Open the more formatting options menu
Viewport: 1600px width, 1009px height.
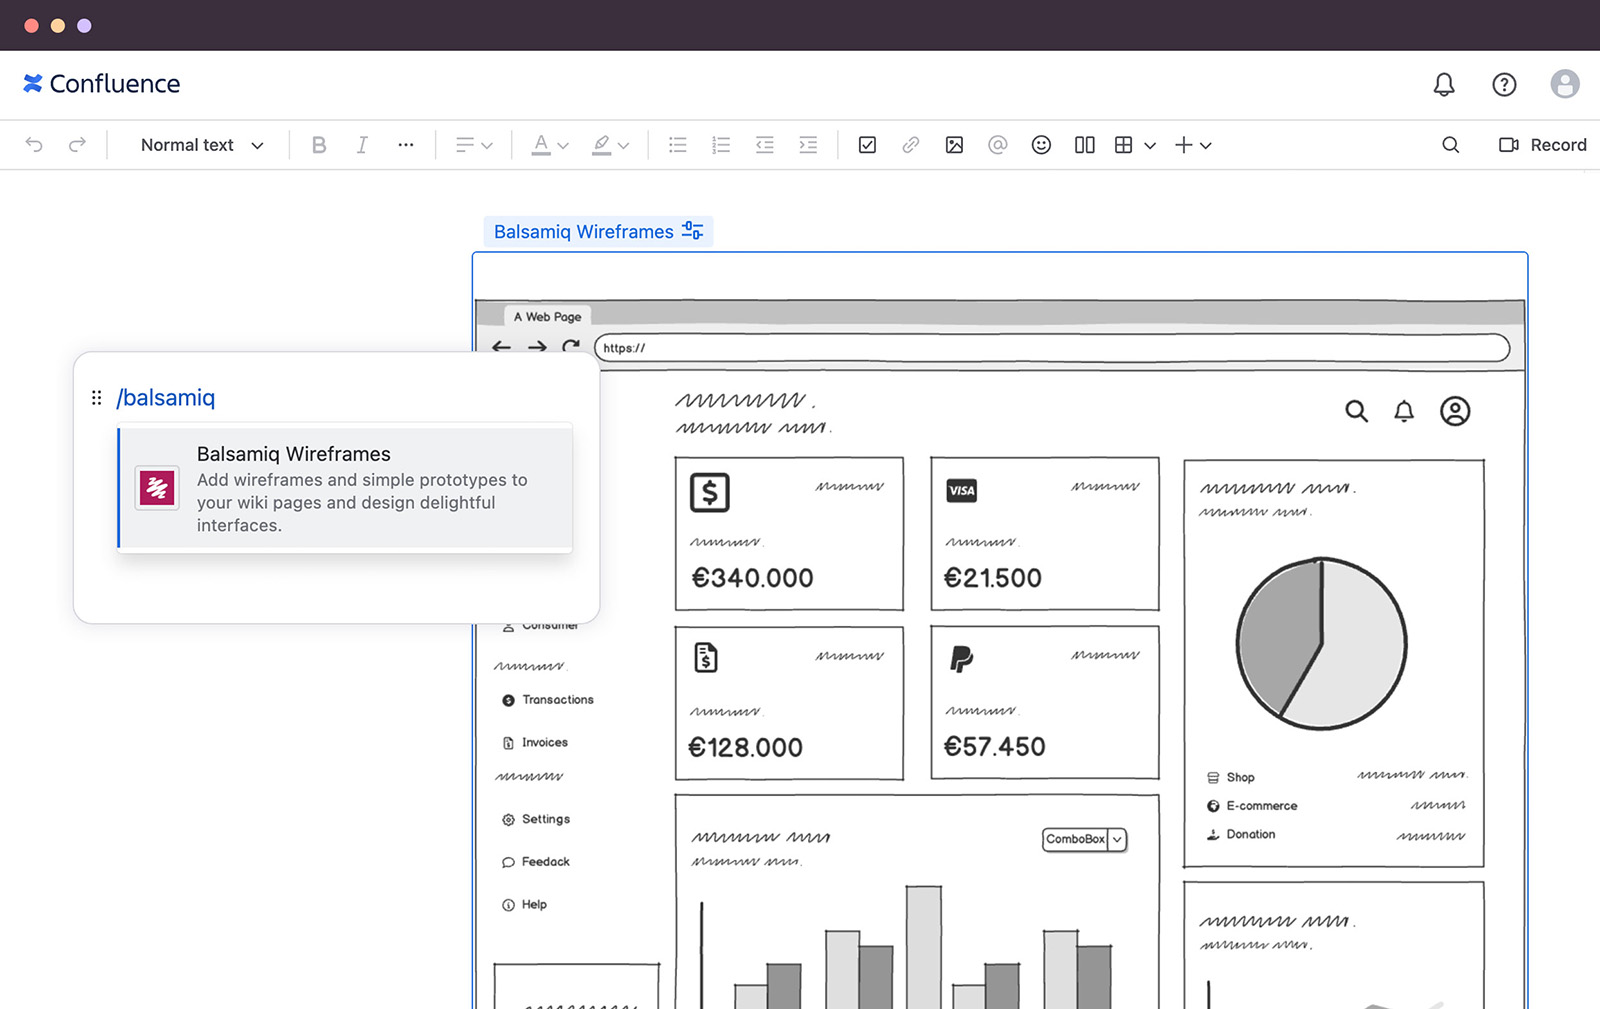pos(405,145)
